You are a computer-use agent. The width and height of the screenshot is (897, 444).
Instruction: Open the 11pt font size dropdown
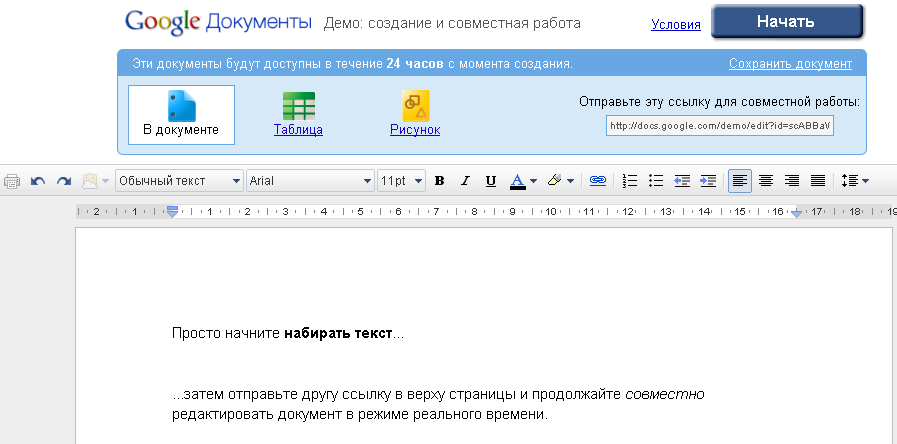[x=402, y=181]
